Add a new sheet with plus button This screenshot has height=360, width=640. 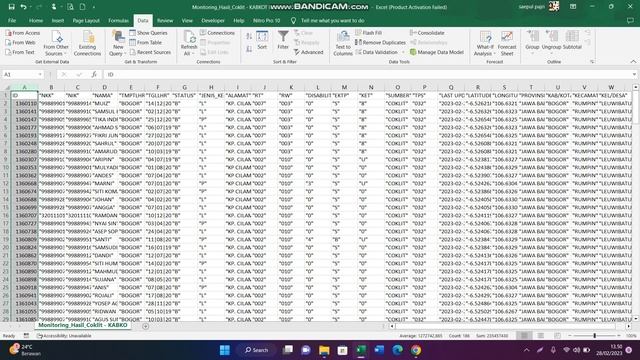(145, 326)
